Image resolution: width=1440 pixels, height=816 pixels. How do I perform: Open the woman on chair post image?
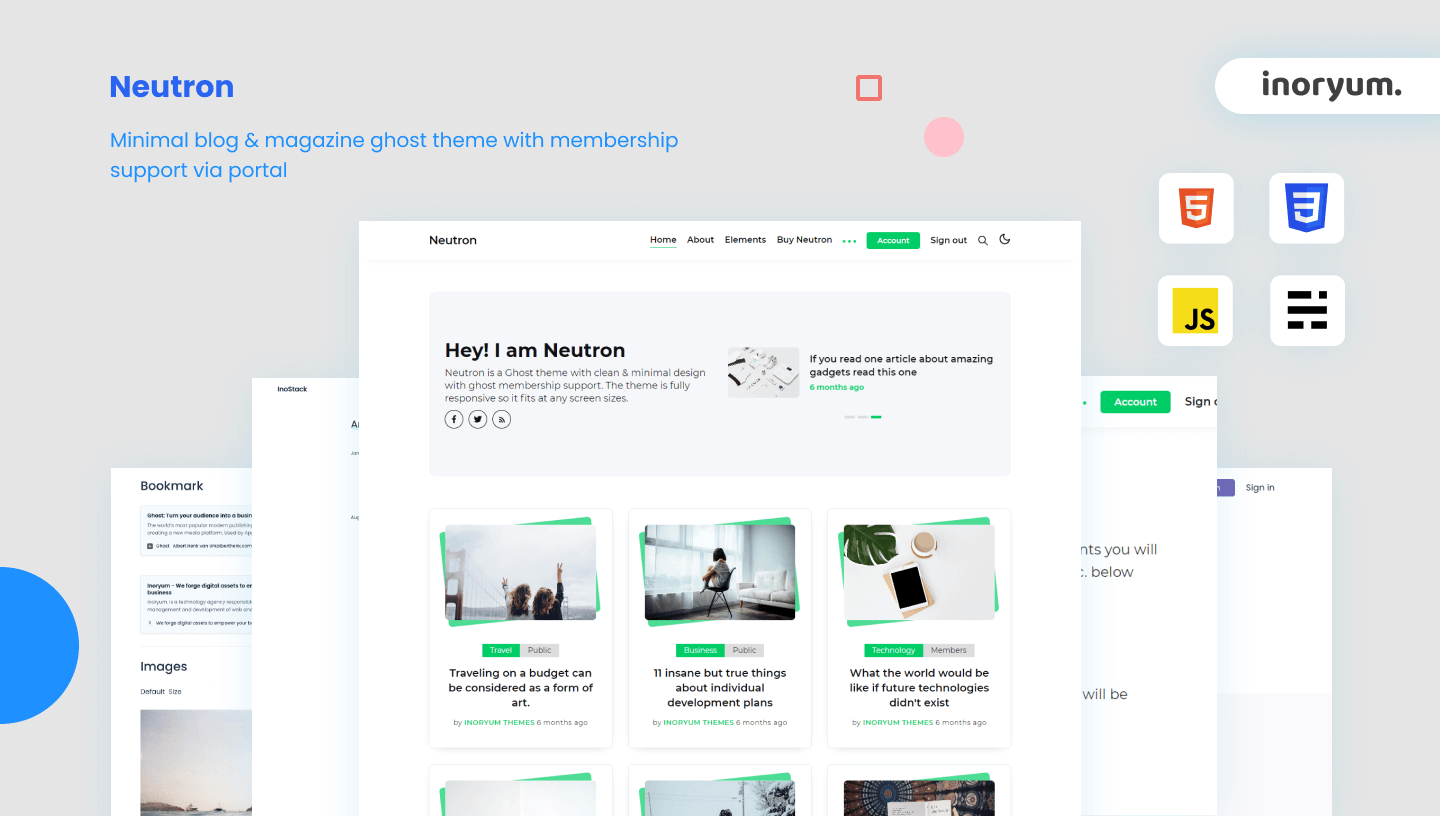point(720,572)
